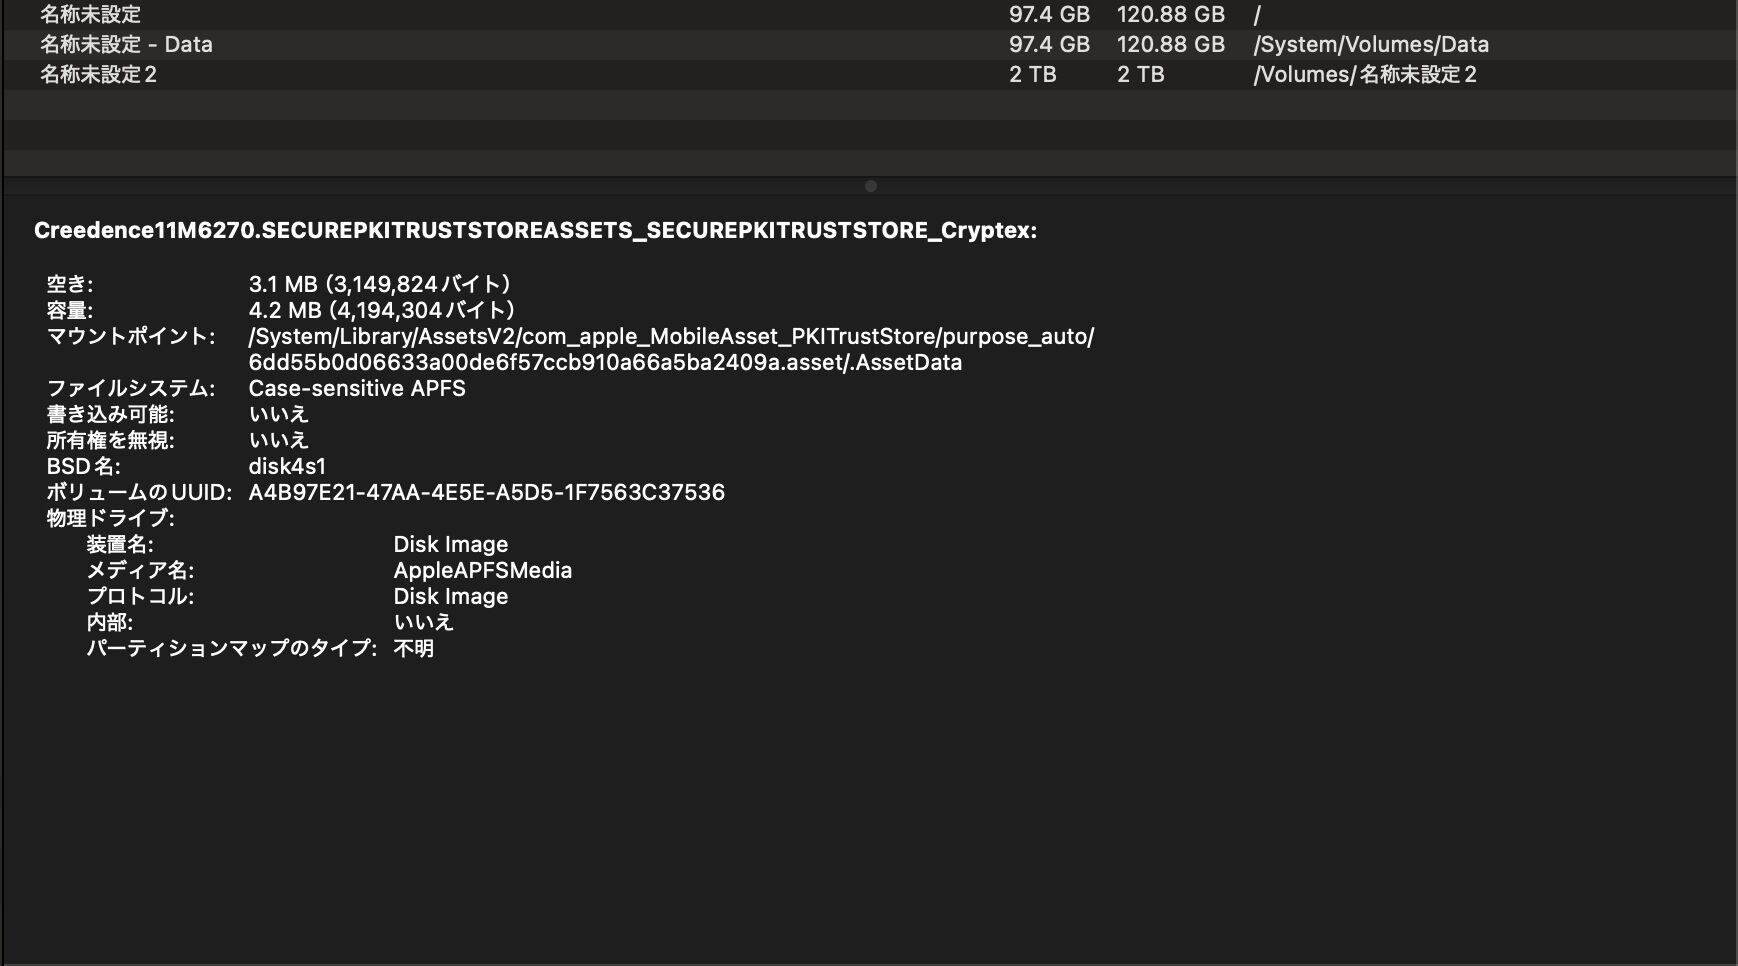Click the split pane divider handle dot
The width and height of the screenshot is (1738, 966).
(870, 186)
